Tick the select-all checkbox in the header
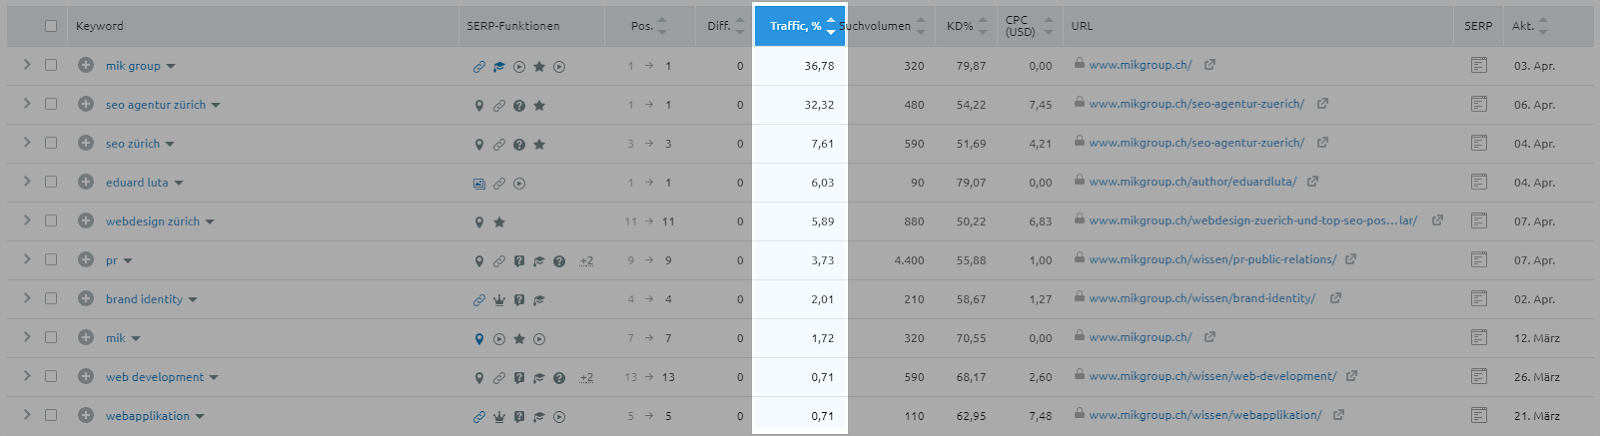Screen dimensions: 1600x436 click(x=51, y=26)
